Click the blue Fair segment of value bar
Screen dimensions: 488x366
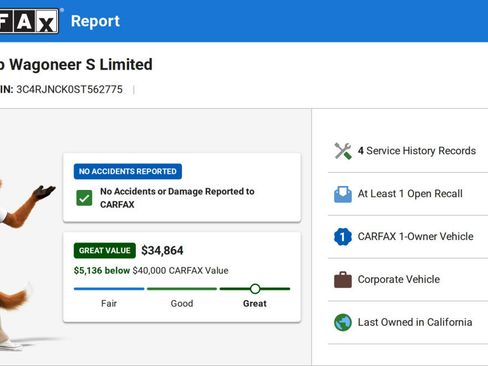click(x=109, y=289)
